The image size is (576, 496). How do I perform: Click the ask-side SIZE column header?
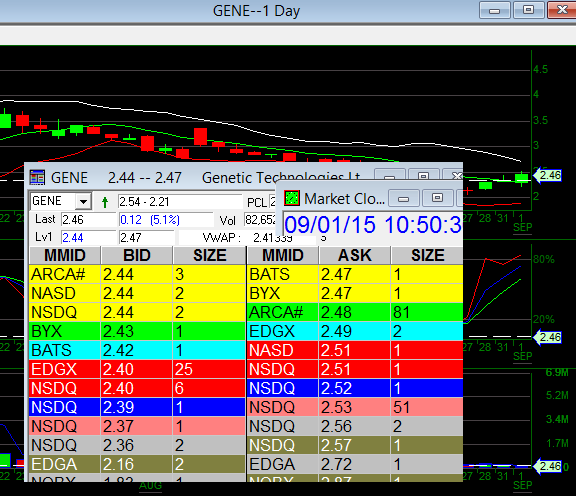[427, 255]
